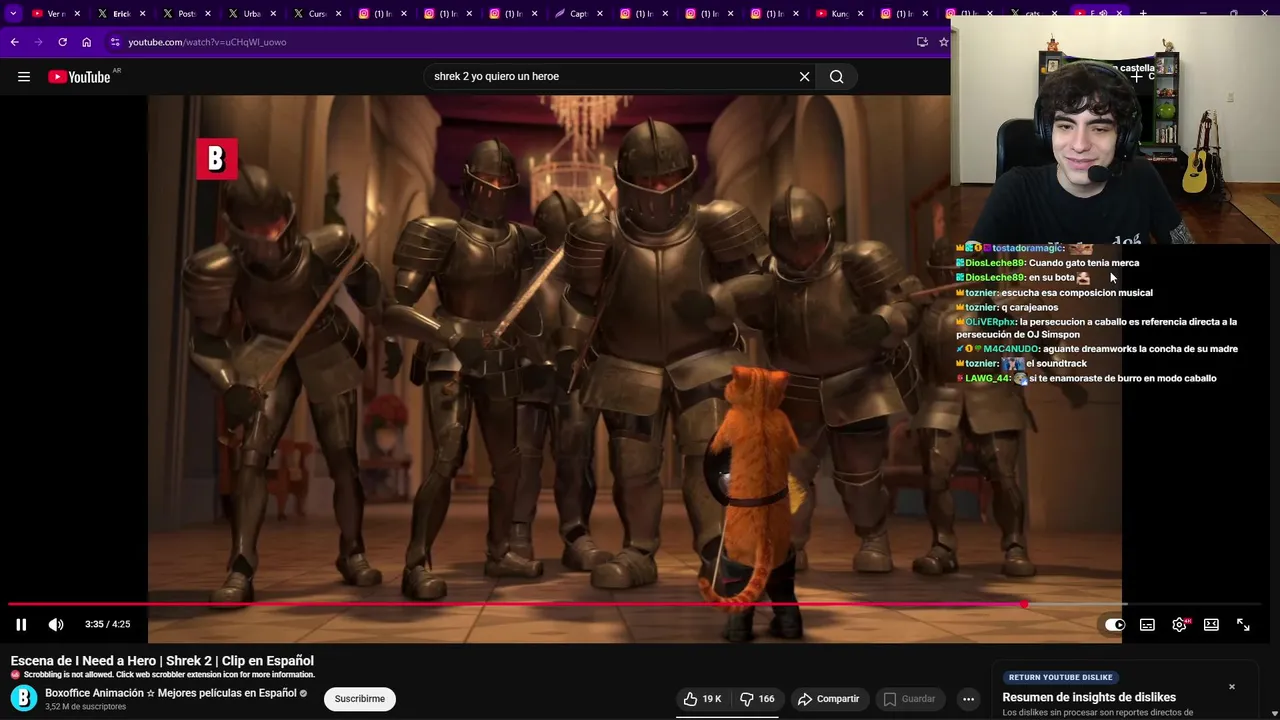This screenshot has height=720, width=1280.
Task: Mute the video with the volume icon
Action: click(56, 624)
